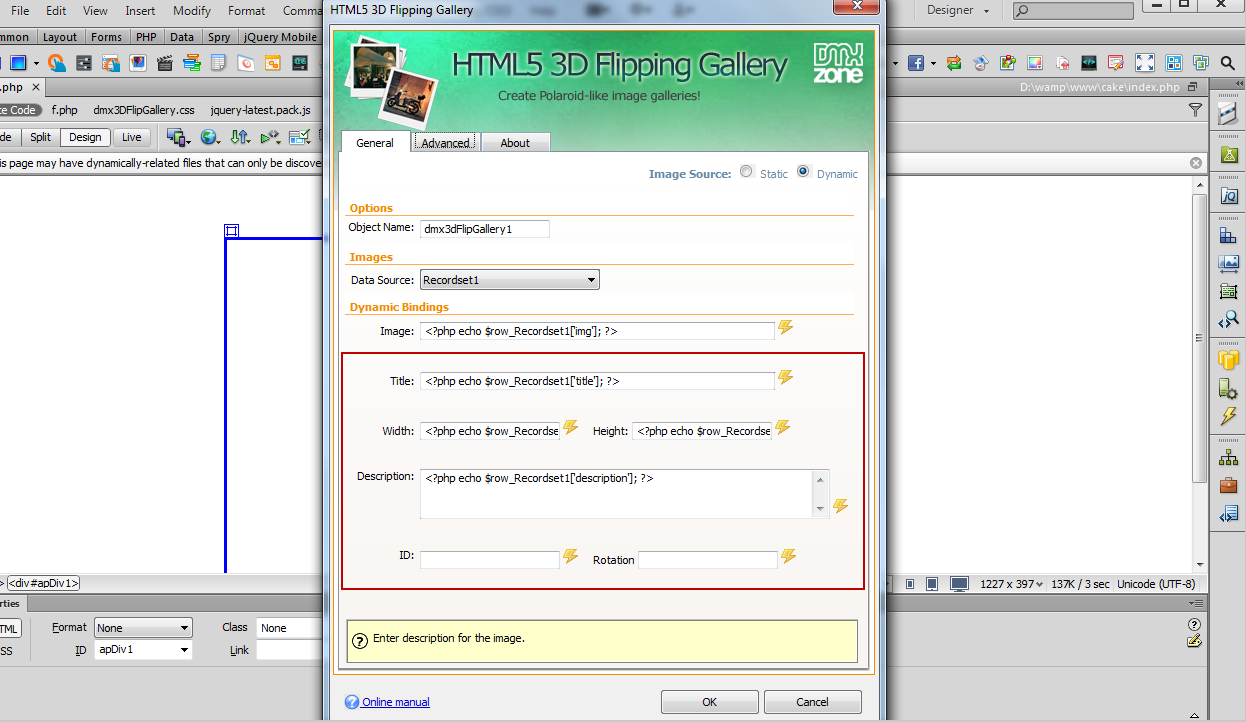1246x722 pixels.
Task: Switch to the About tab in the dialog
Action: pyautogui.click(x=515, y=143)
